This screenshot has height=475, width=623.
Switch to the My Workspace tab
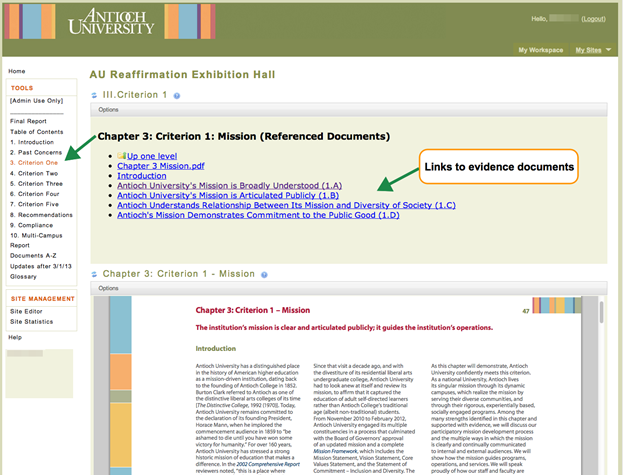[541, 50]
